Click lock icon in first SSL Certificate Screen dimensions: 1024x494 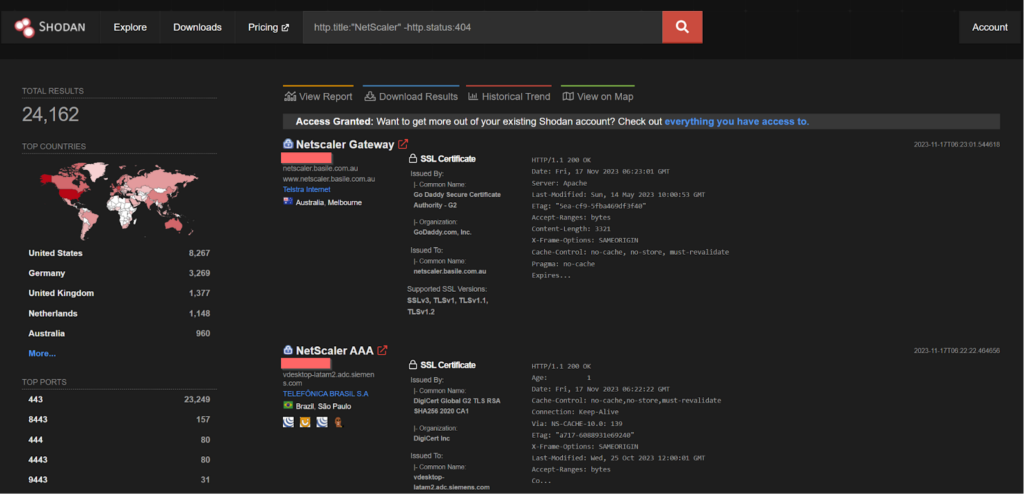pyautogui.click(x=412, y=159)
